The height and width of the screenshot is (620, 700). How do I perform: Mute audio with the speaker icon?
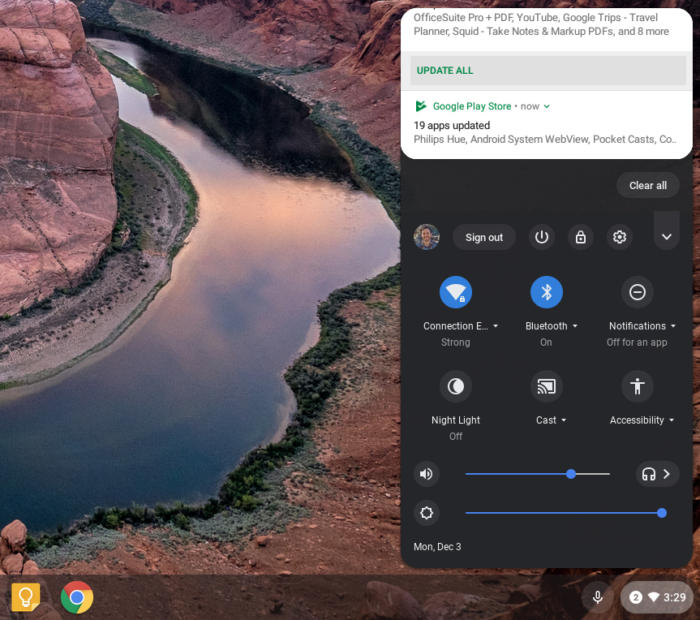pyautogui.click(x=426, y=474)
